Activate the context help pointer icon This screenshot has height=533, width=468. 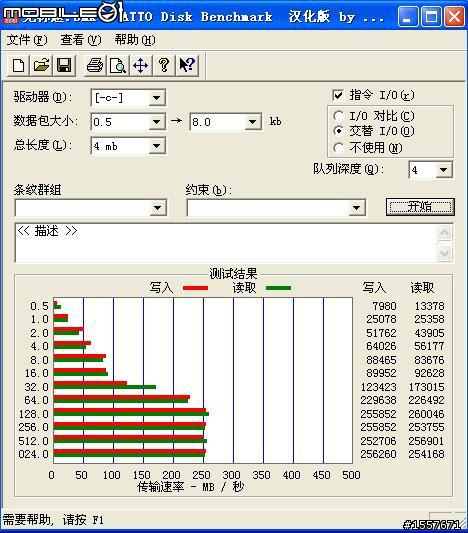tap(187, 65)
